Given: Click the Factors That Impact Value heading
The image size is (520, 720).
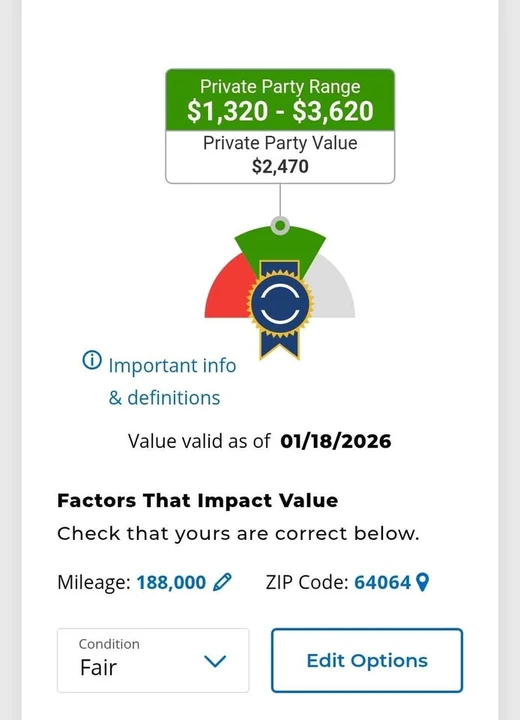Looking at the screenshot, I should [198, 500].
